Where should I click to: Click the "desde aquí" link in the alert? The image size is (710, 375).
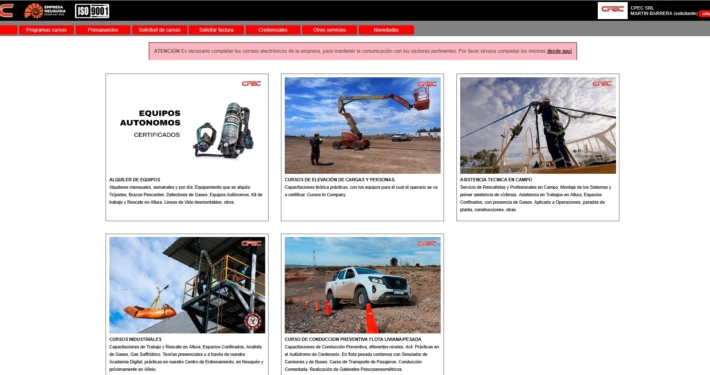[559, 51]
